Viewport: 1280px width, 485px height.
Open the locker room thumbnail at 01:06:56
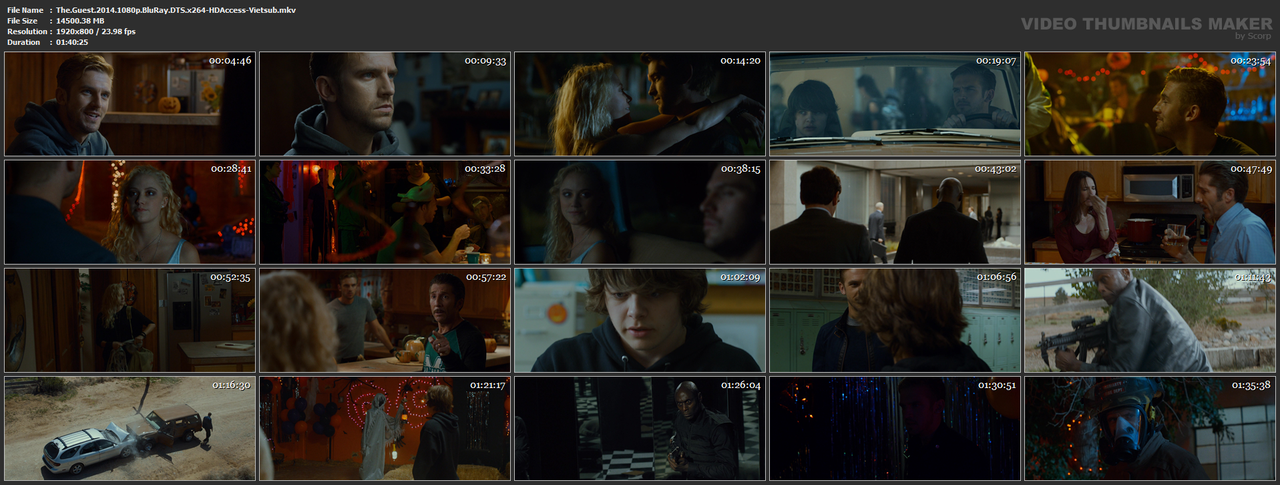pyautogui.click(x=895, y=320)
